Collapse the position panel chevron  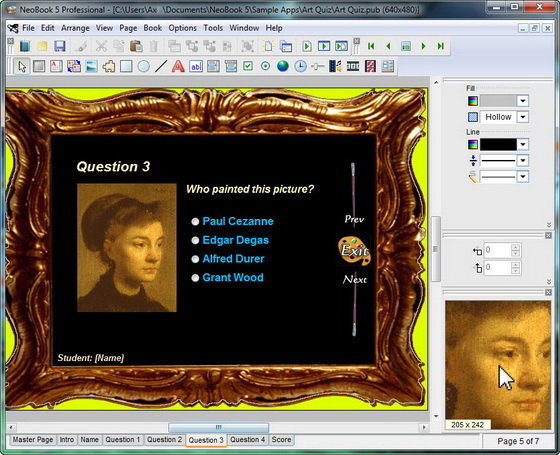coord(549,282)
